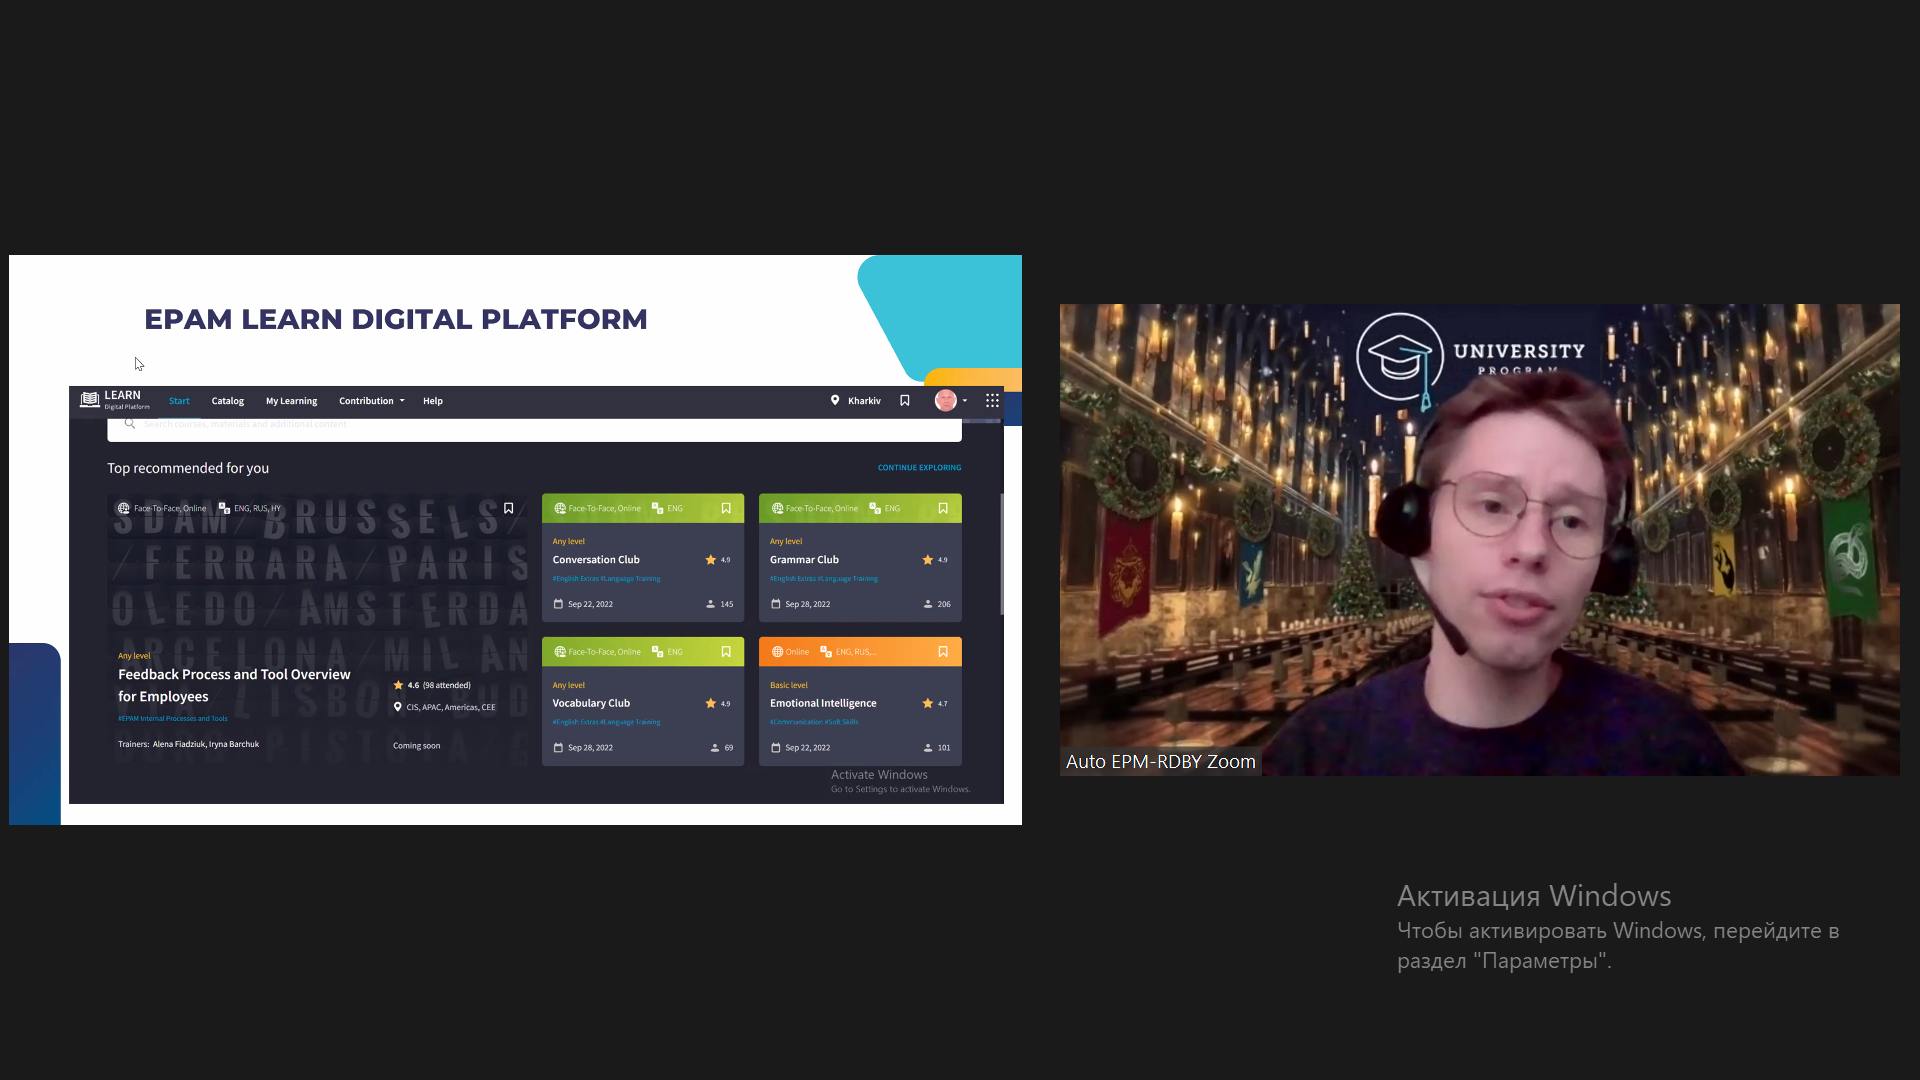Click the search magnifier icon

pos(129,424)
